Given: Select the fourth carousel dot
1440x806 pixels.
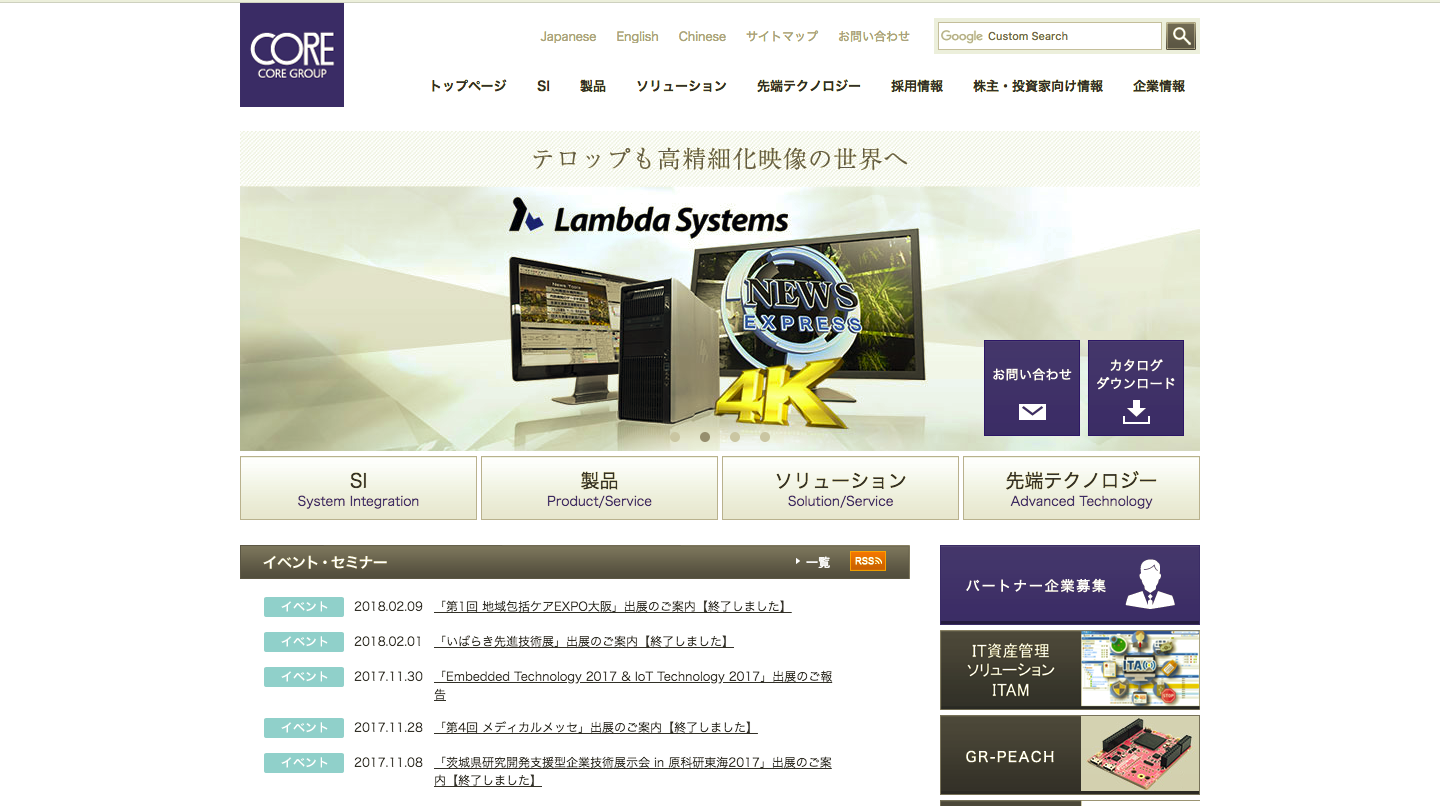Looking at the screenshot, I should pos(765,437).
